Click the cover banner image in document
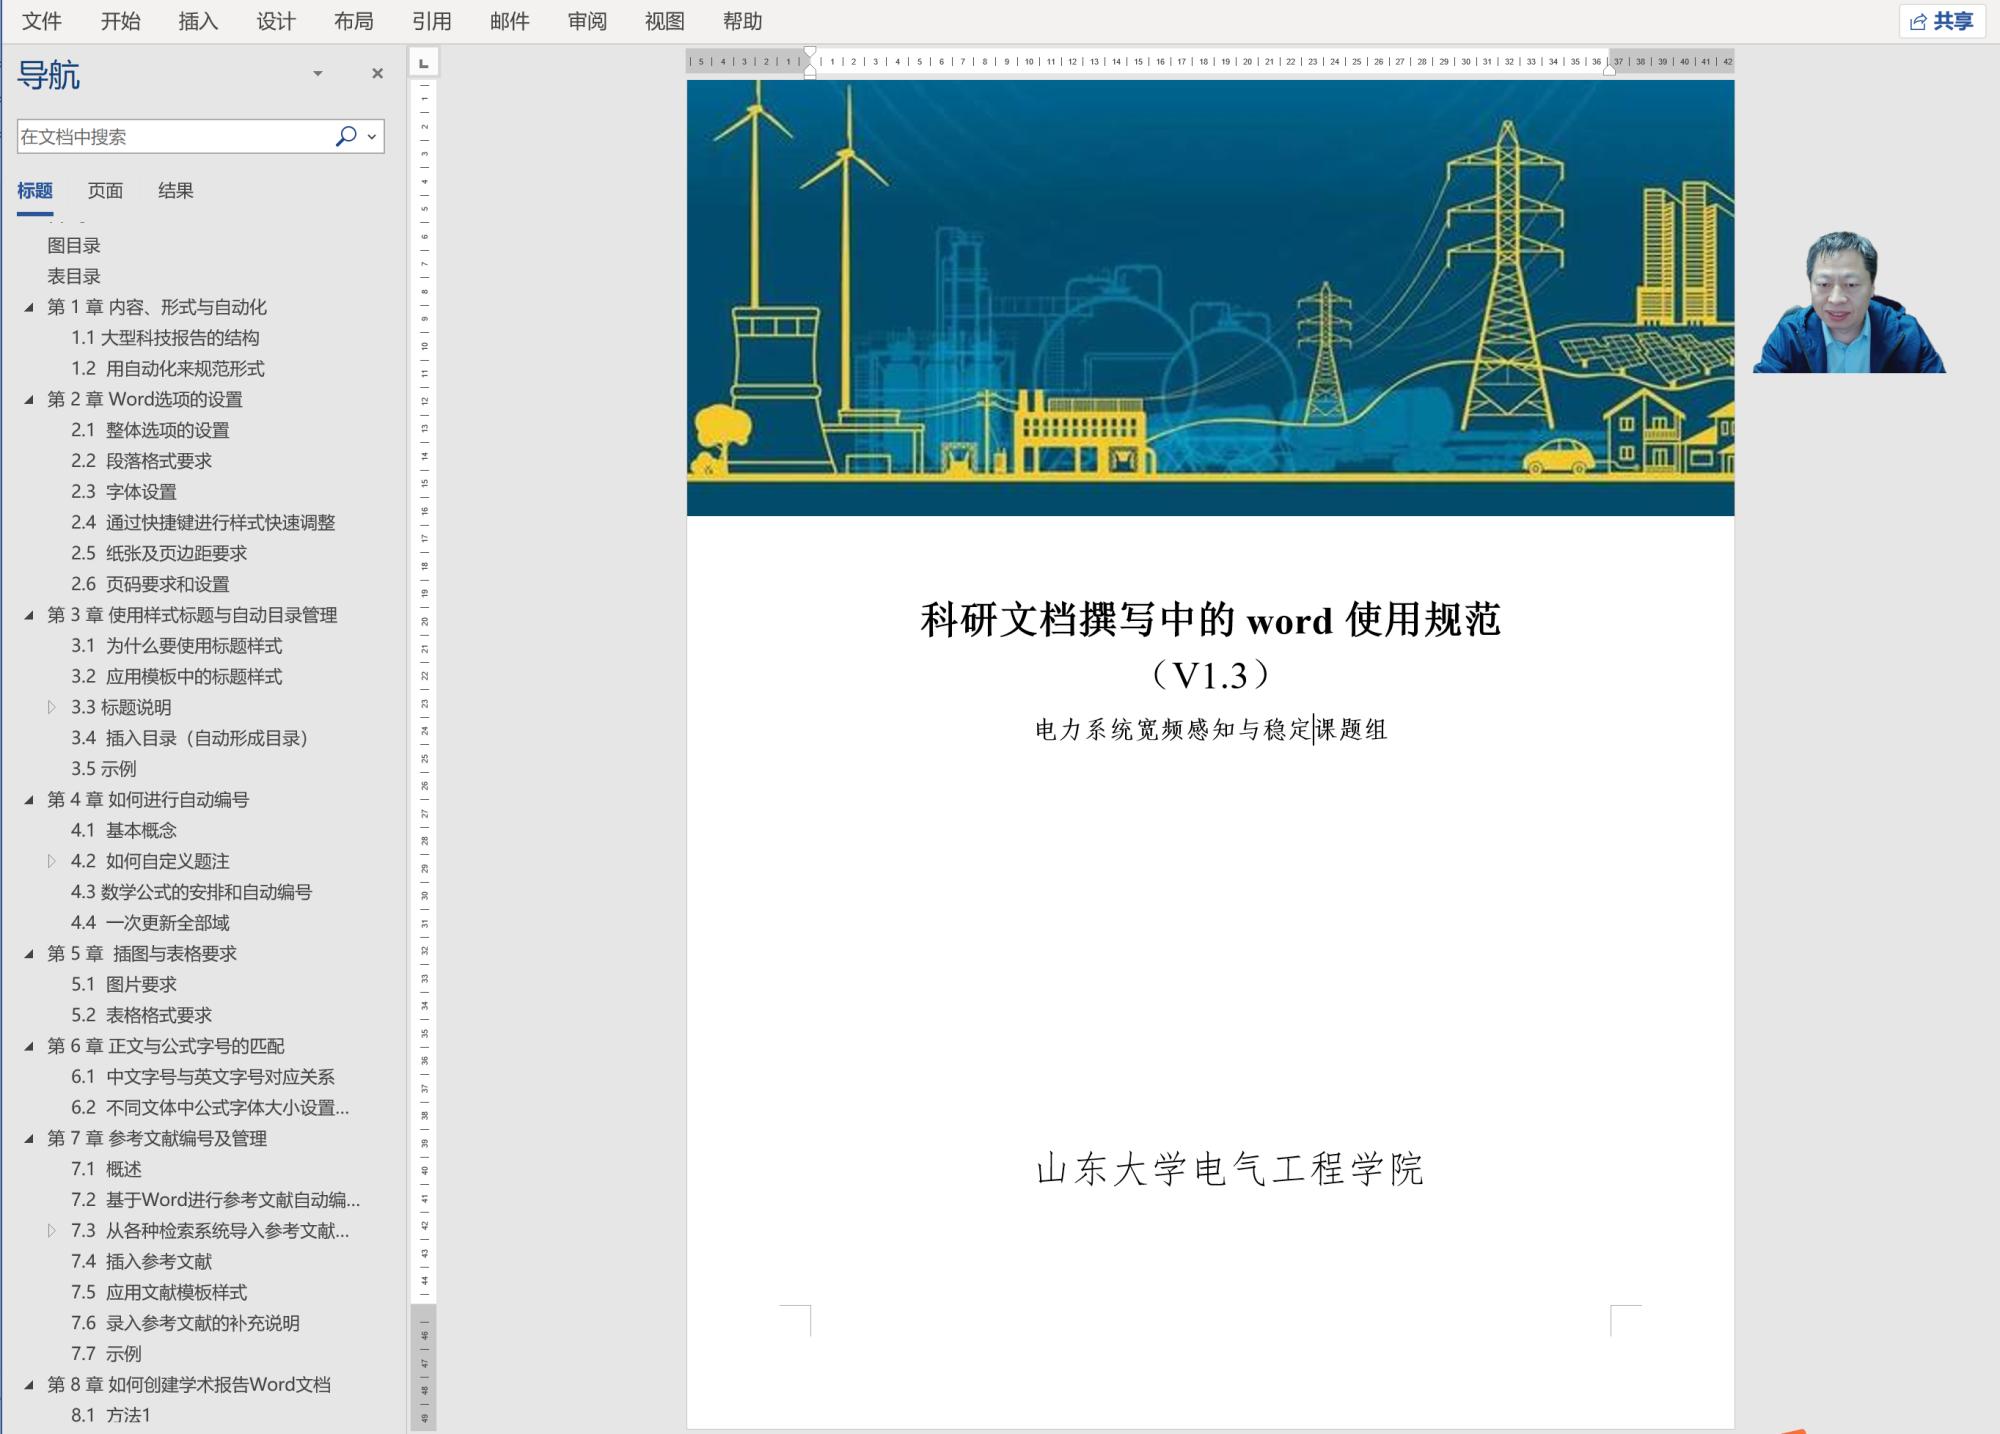The height and width of the screenshot is (1434, 2000). [x=1210, y=297]
